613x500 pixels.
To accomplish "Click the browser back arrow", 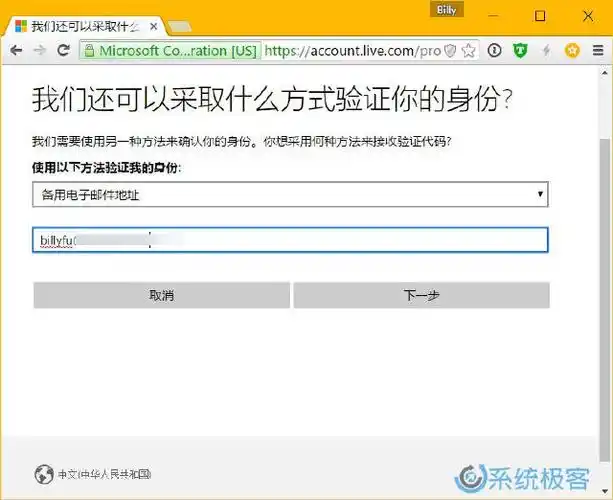I will coord(16,50).
